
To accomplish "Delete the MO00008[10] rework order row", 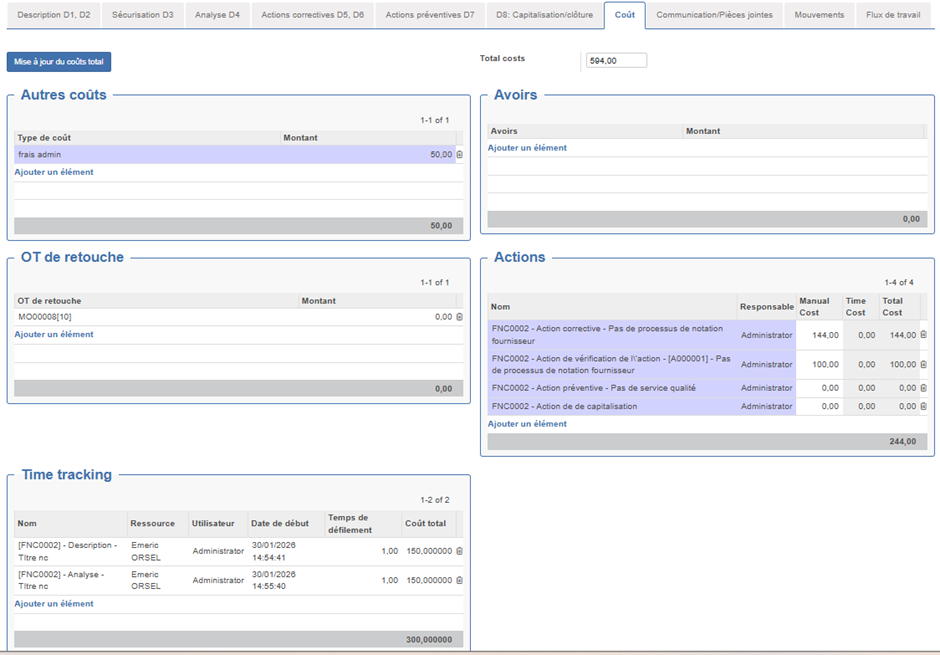I will [x=460, y=317].
